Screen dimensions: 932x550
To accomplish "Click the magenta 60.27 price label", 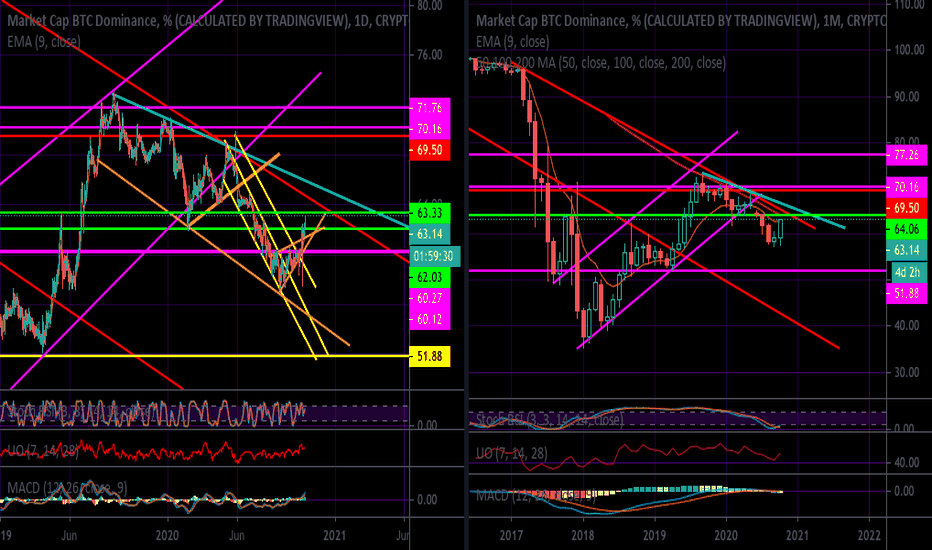I will [x=430, y=298].
